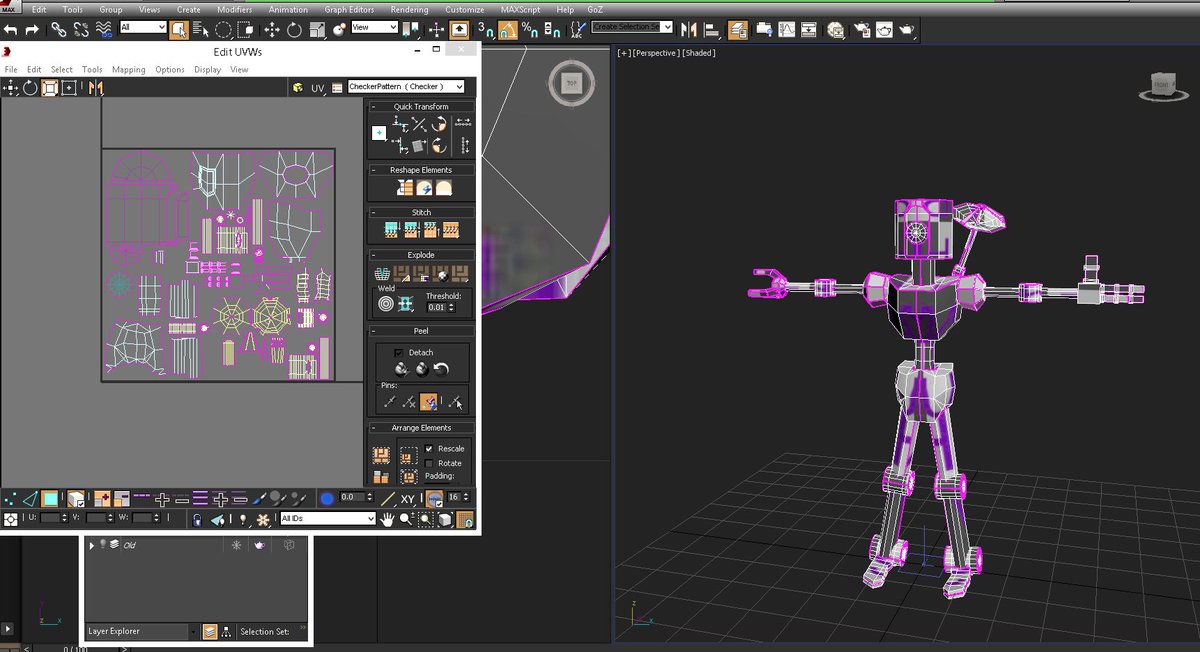Click the Bind to Space Warp icon
1200x652 pixels.
pos(104,30)
